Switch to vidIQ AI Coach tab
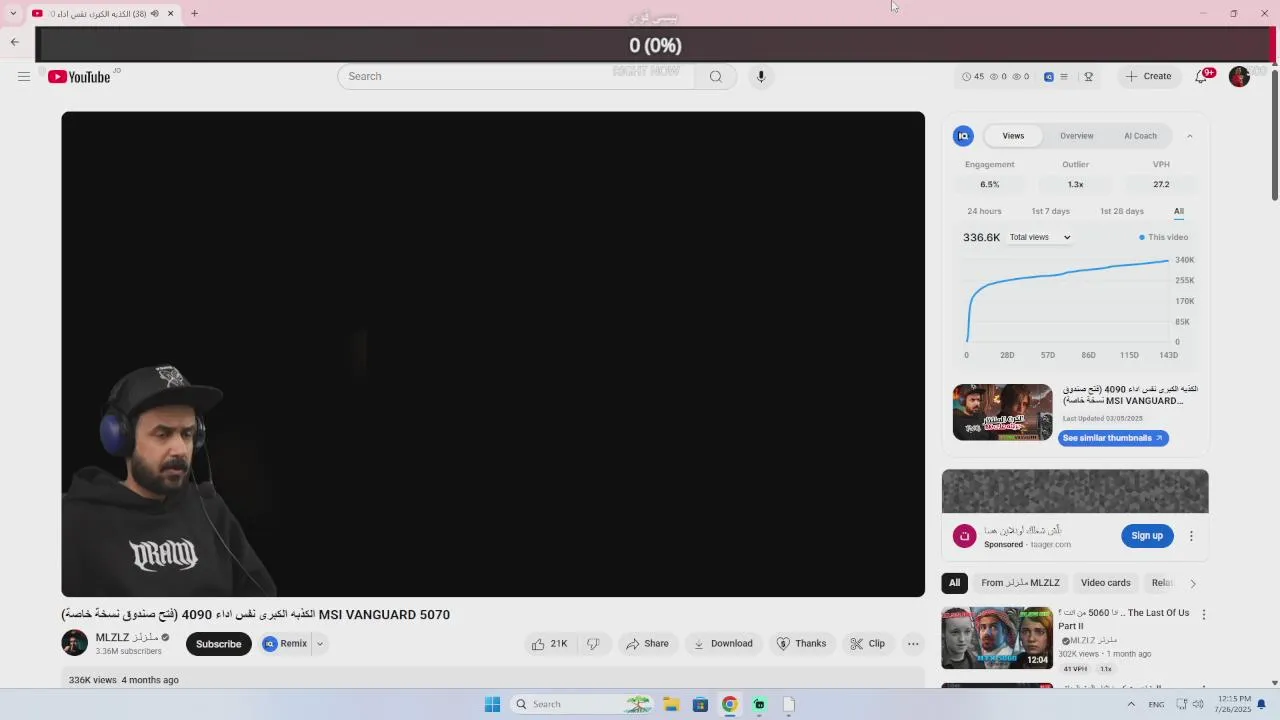This screenshot has width=1280, height=720. (1140, 136)
